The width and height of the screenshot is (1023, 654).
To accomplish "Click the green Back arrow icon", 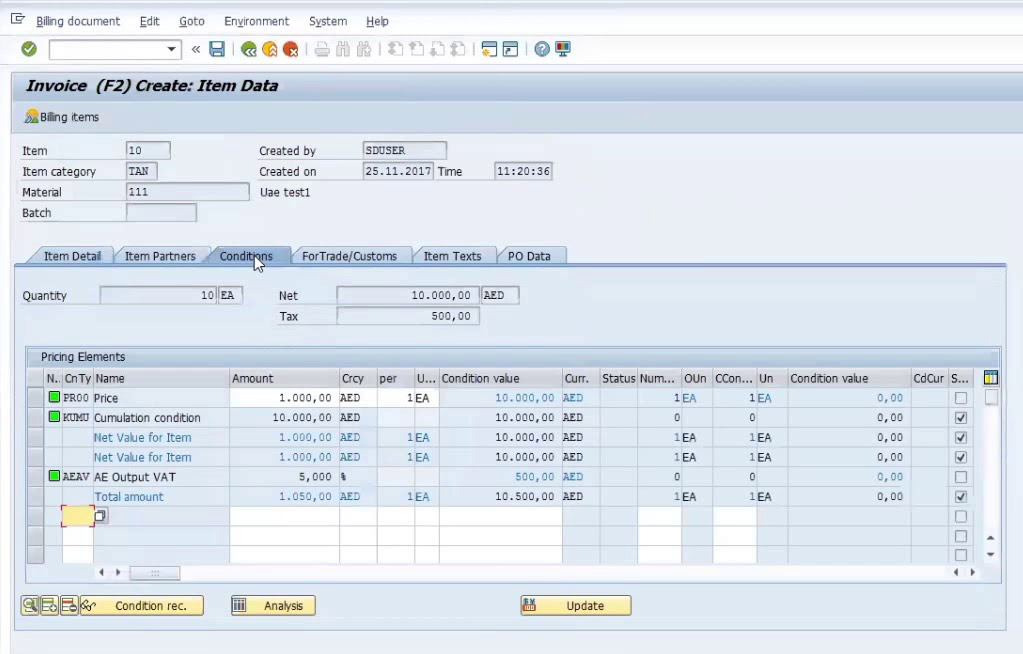I will [249, 49].
